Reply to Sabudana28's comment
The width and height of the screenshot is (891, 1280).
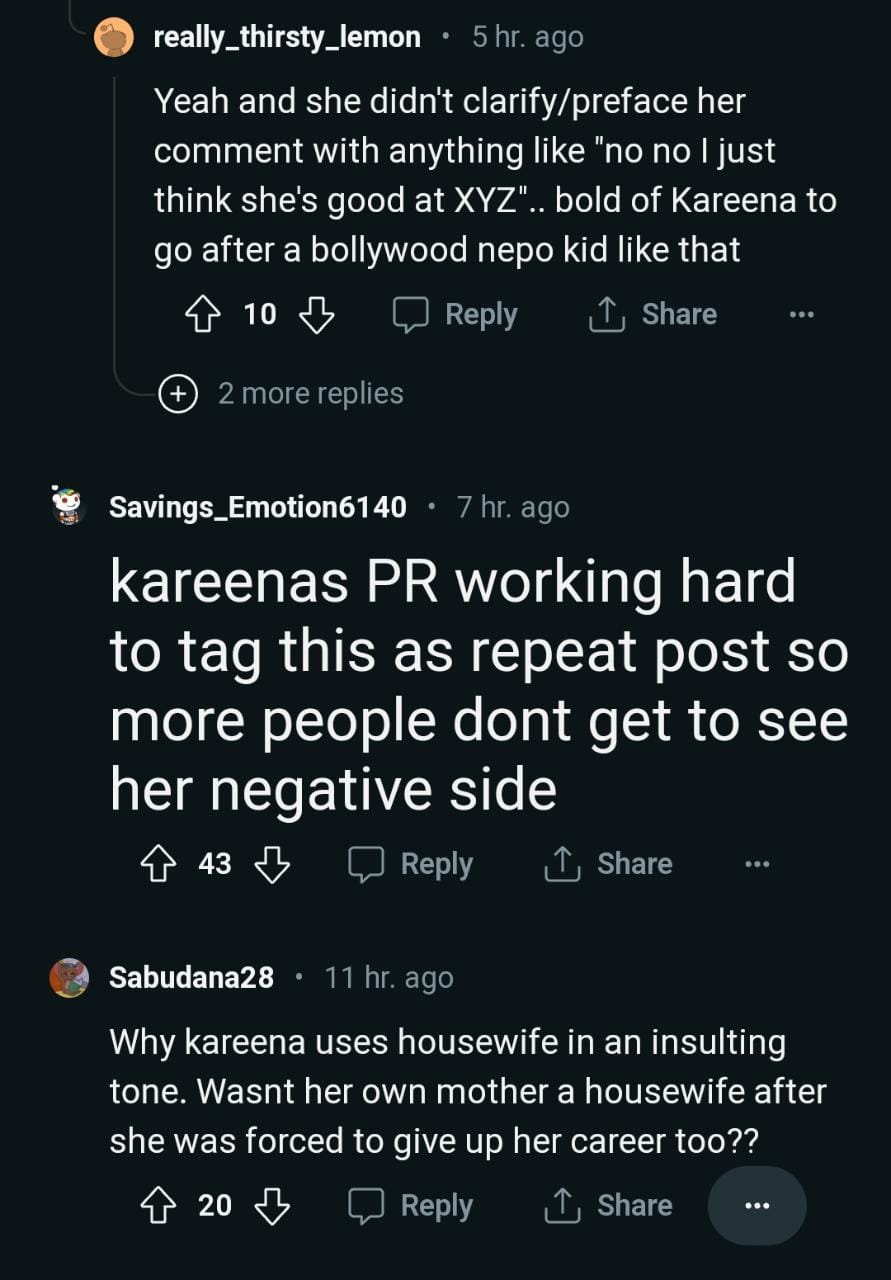411,1206
